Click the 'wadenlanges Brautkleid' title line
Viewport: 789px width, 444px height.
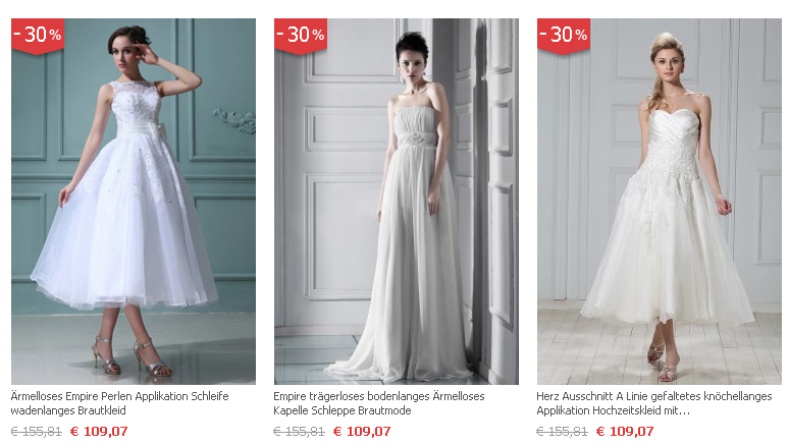click(68, 410)
